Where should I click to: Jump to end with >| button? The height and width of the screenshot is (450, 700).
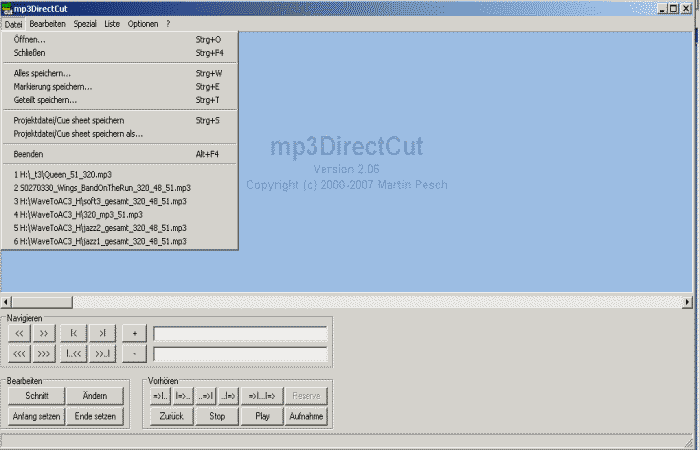103,333
